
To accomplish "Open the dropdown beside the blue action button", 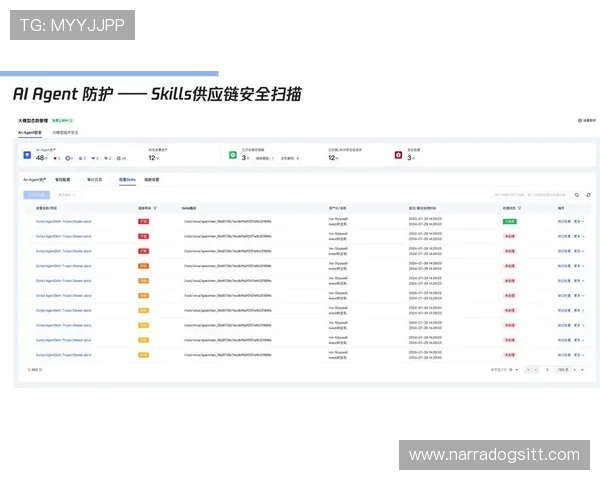I will pyautogui.click(x=67, y=195).
